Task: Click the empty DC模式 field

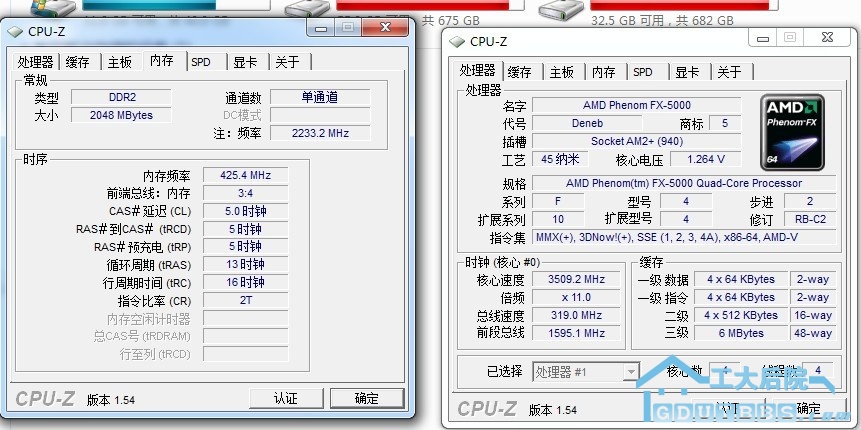Action: pyautogui.click(x=320, y=115)
